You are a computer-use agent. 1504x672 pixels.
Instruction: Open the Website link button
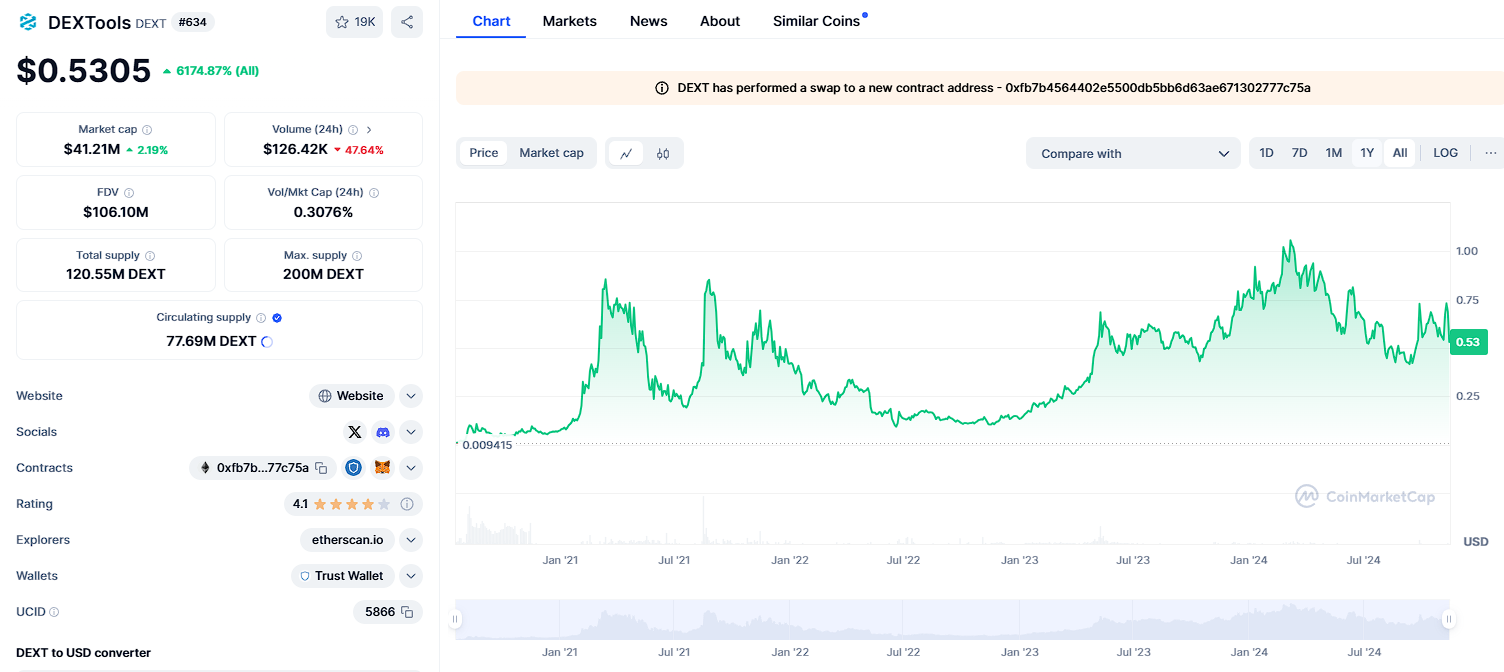352,396
